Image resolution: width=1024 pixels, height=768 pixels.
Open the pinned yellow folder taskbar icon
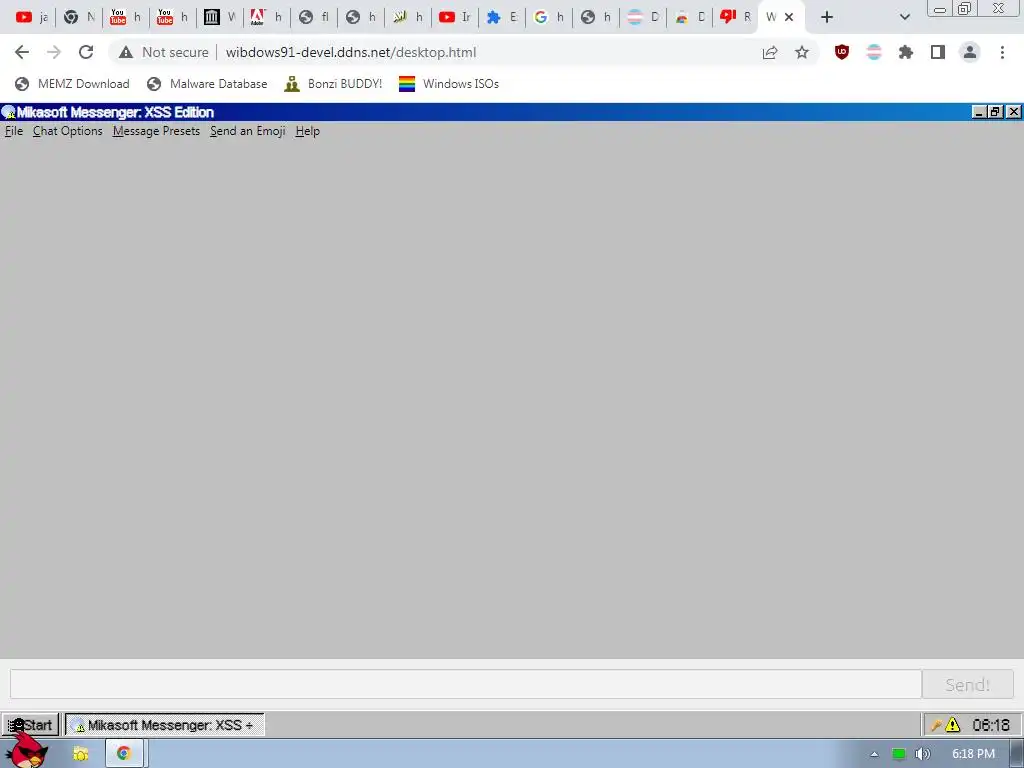coord(80,754)
